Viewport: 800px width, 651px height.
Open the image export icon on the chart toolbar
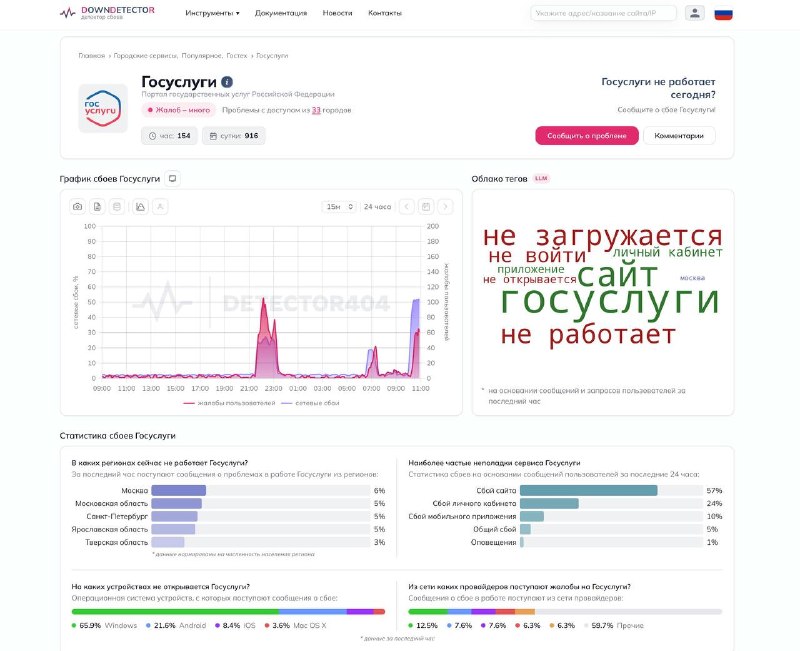(139, 206)
